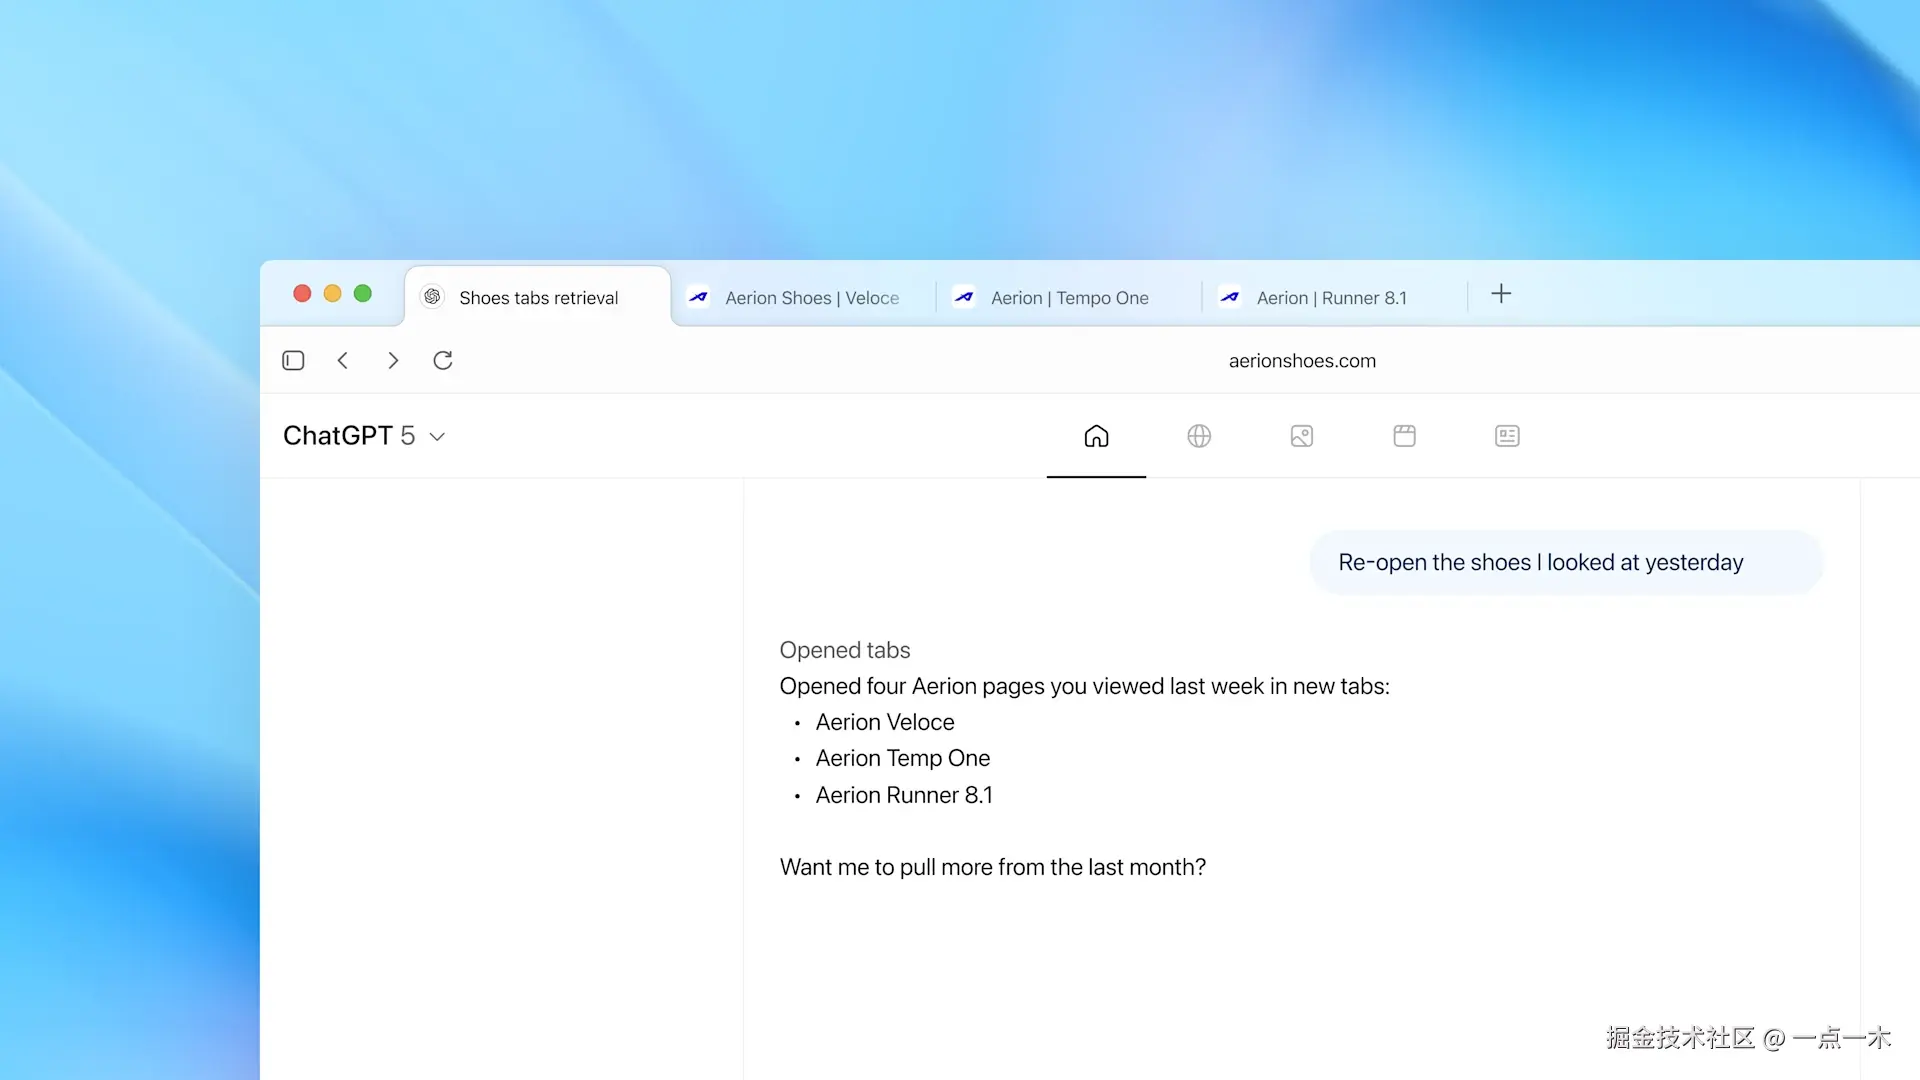Open a new tab with plus
Screen dimensions: 1920x1080
1501,294
